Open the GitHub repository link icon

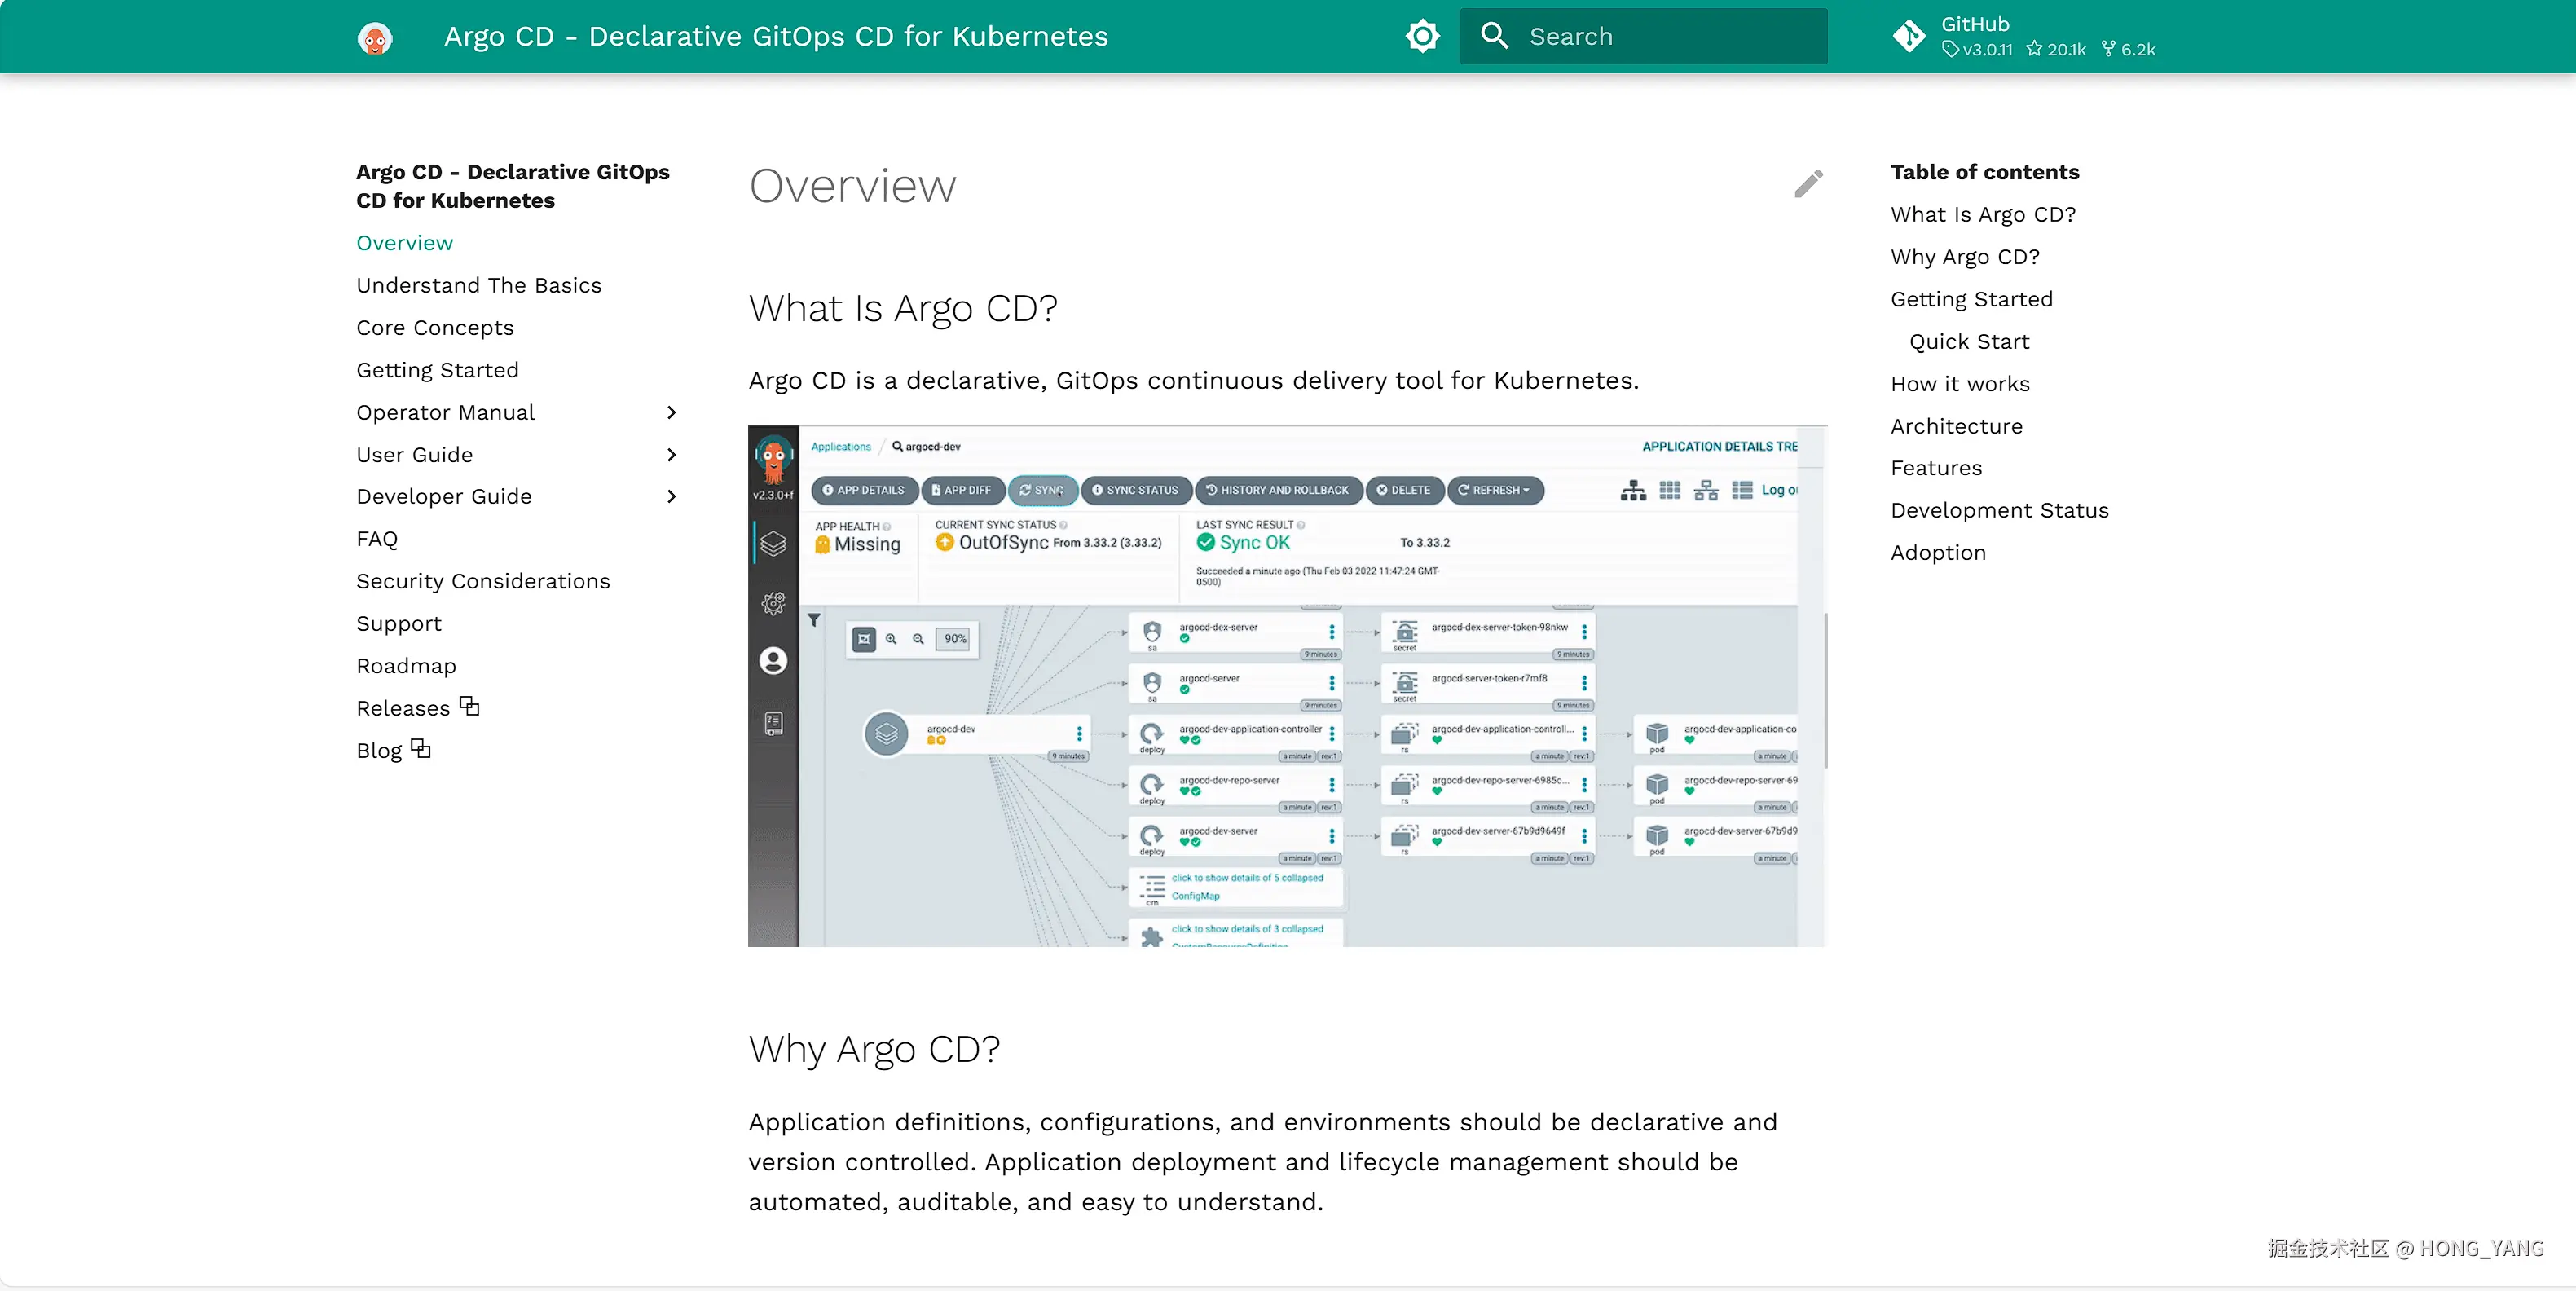point(1908,36)
